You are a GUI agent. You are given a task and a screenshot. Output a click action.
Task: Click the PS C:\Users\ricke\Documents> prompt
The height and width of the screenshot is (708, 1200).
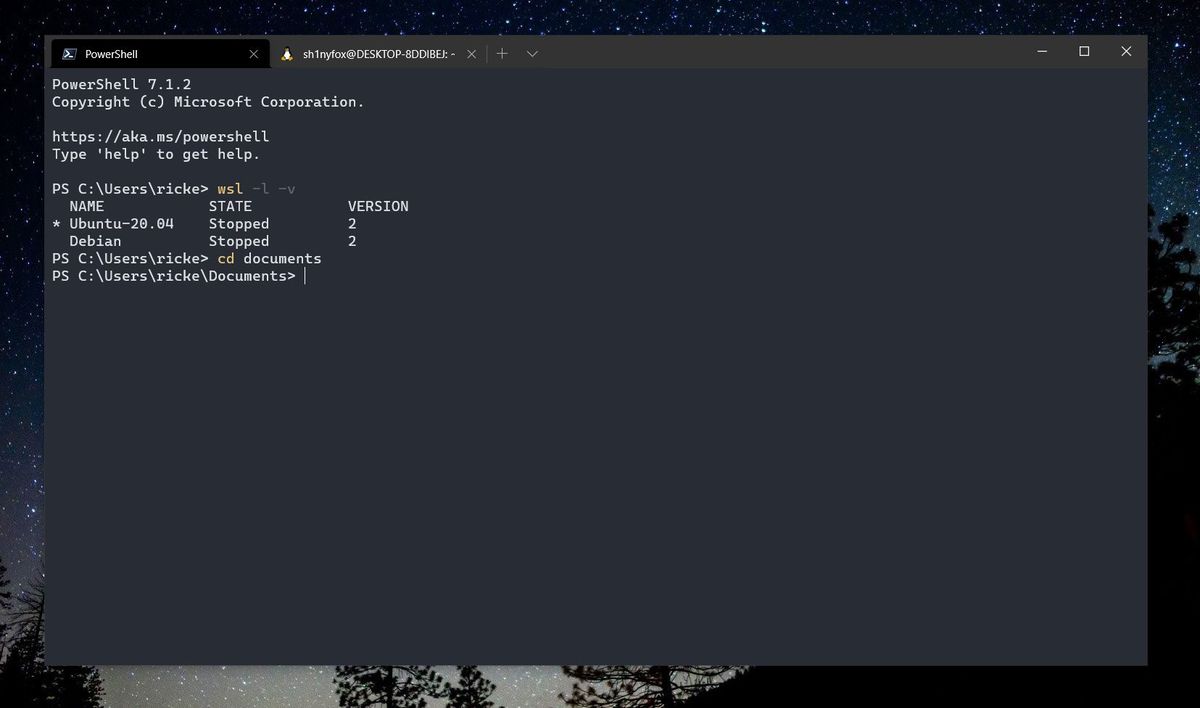pos(174,276)
